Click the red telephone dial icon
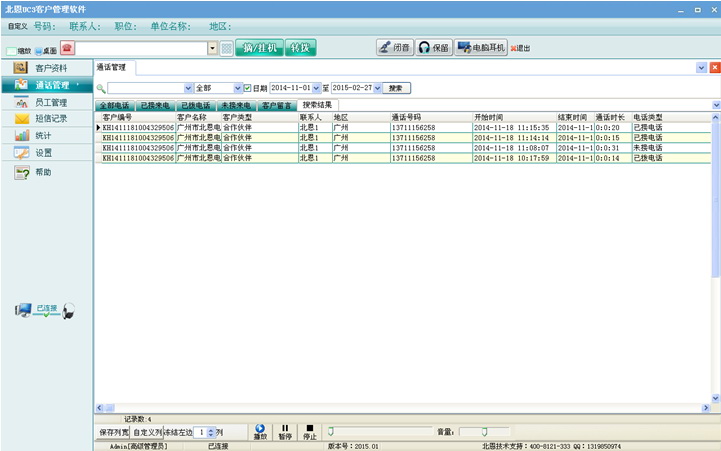The width and height of the screenshot is (721, 451). point(67,48)
